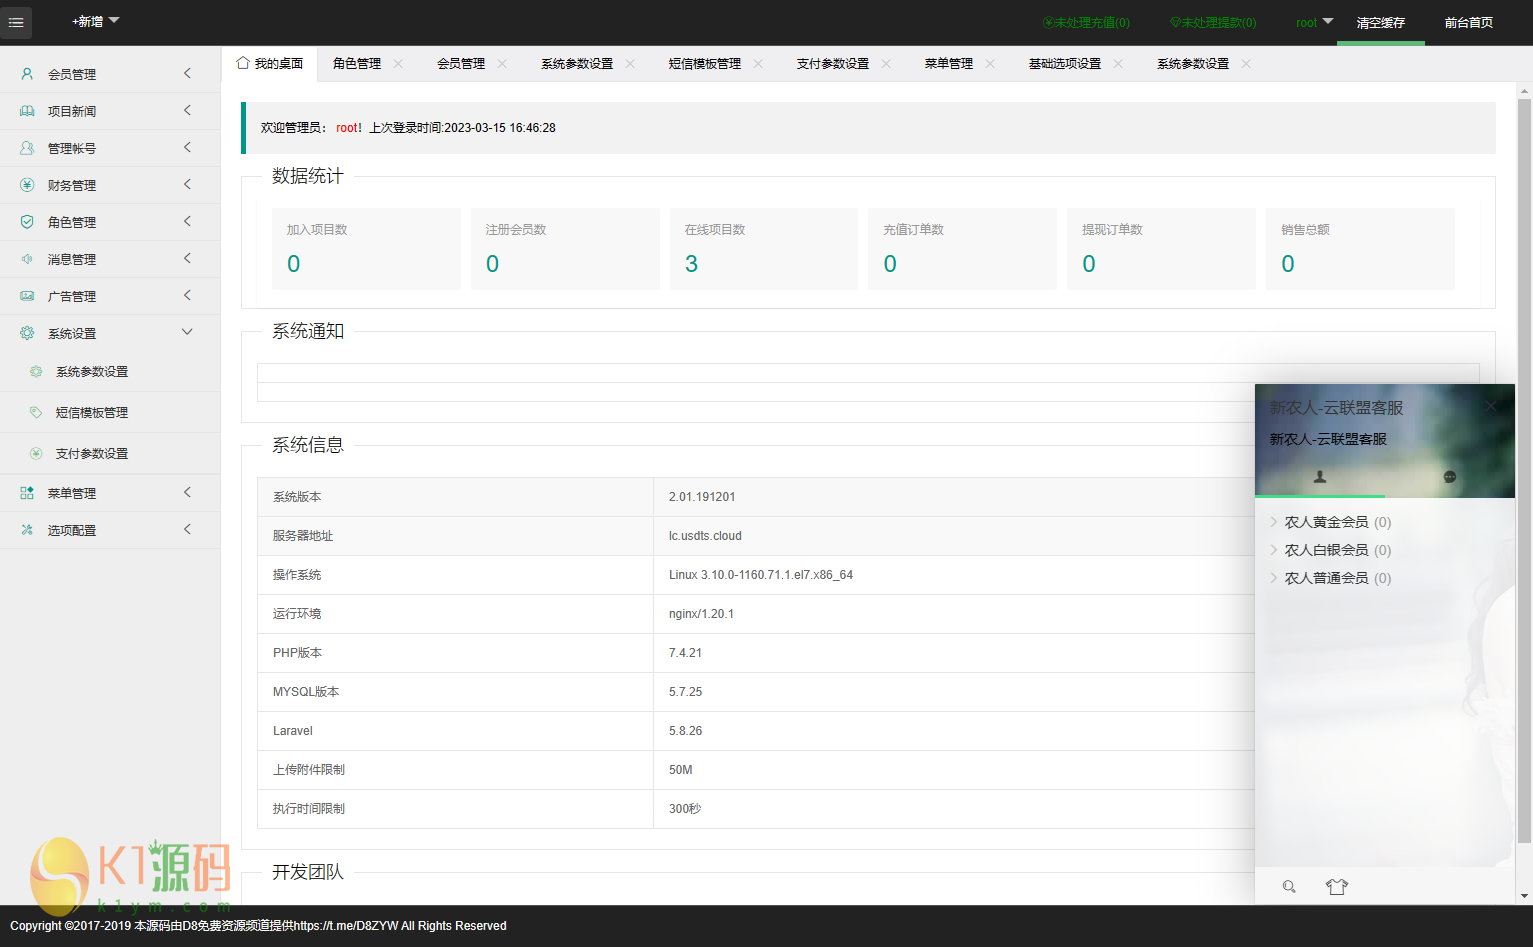Expand 项目新闻 using its chevron arrow
Image resolution: width=1533 pixels, height=947 pixels.
point(187,110)
